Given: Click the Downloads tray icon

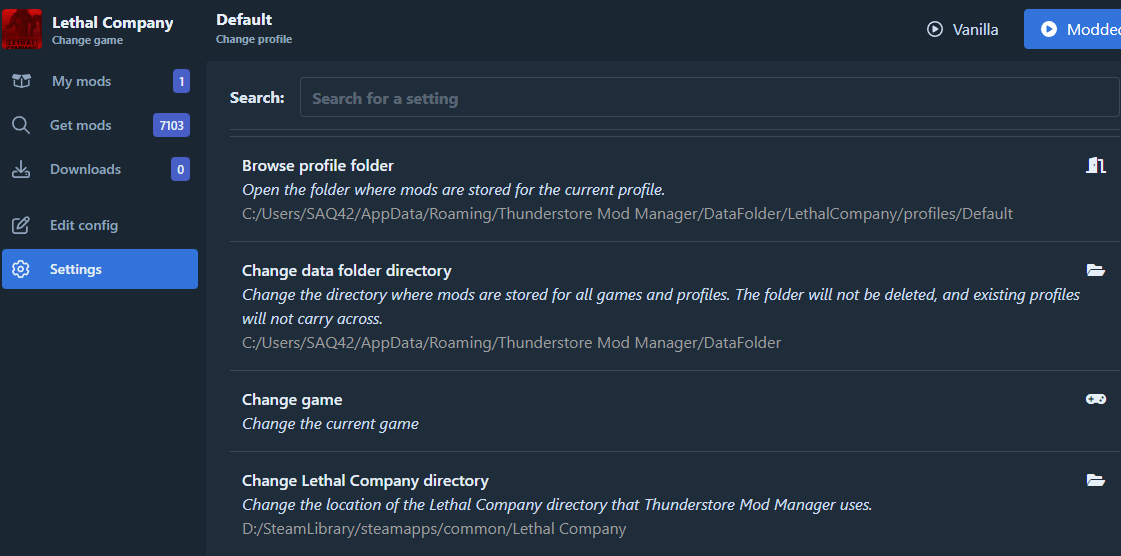Looking at the screenshot, I should 21,169.
